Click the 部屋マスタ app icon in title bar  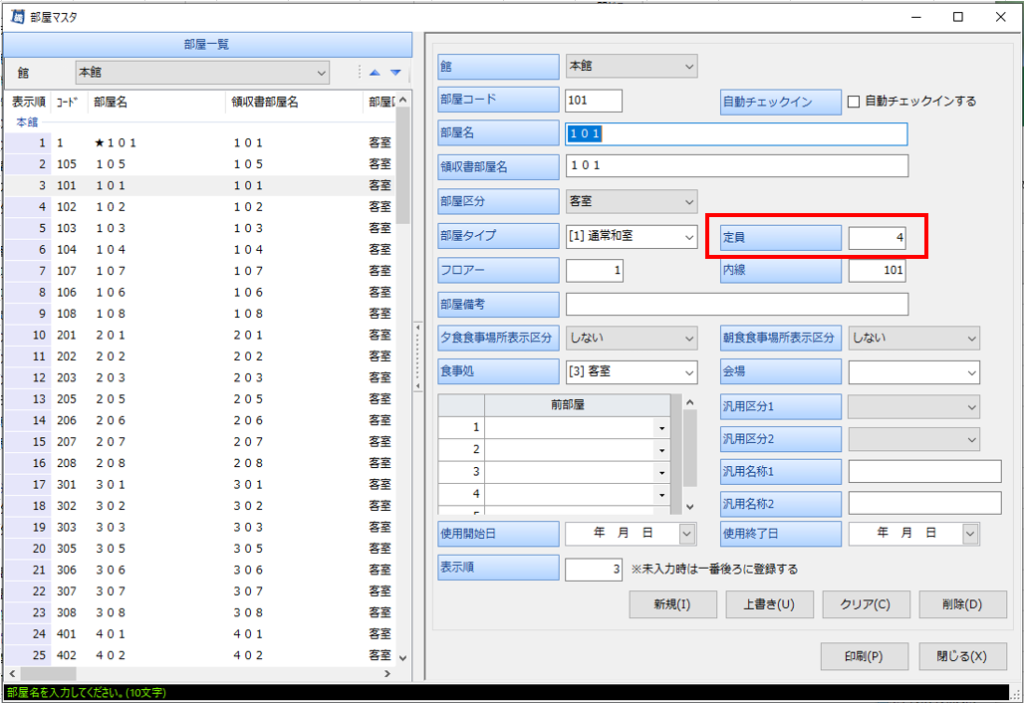click(17, 16)
